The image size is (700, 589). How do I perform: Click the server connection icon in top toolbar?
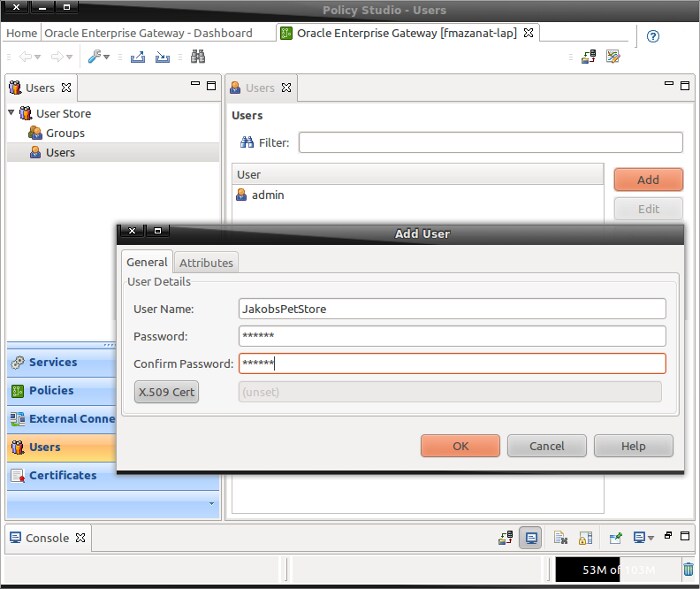coord(589,56)
